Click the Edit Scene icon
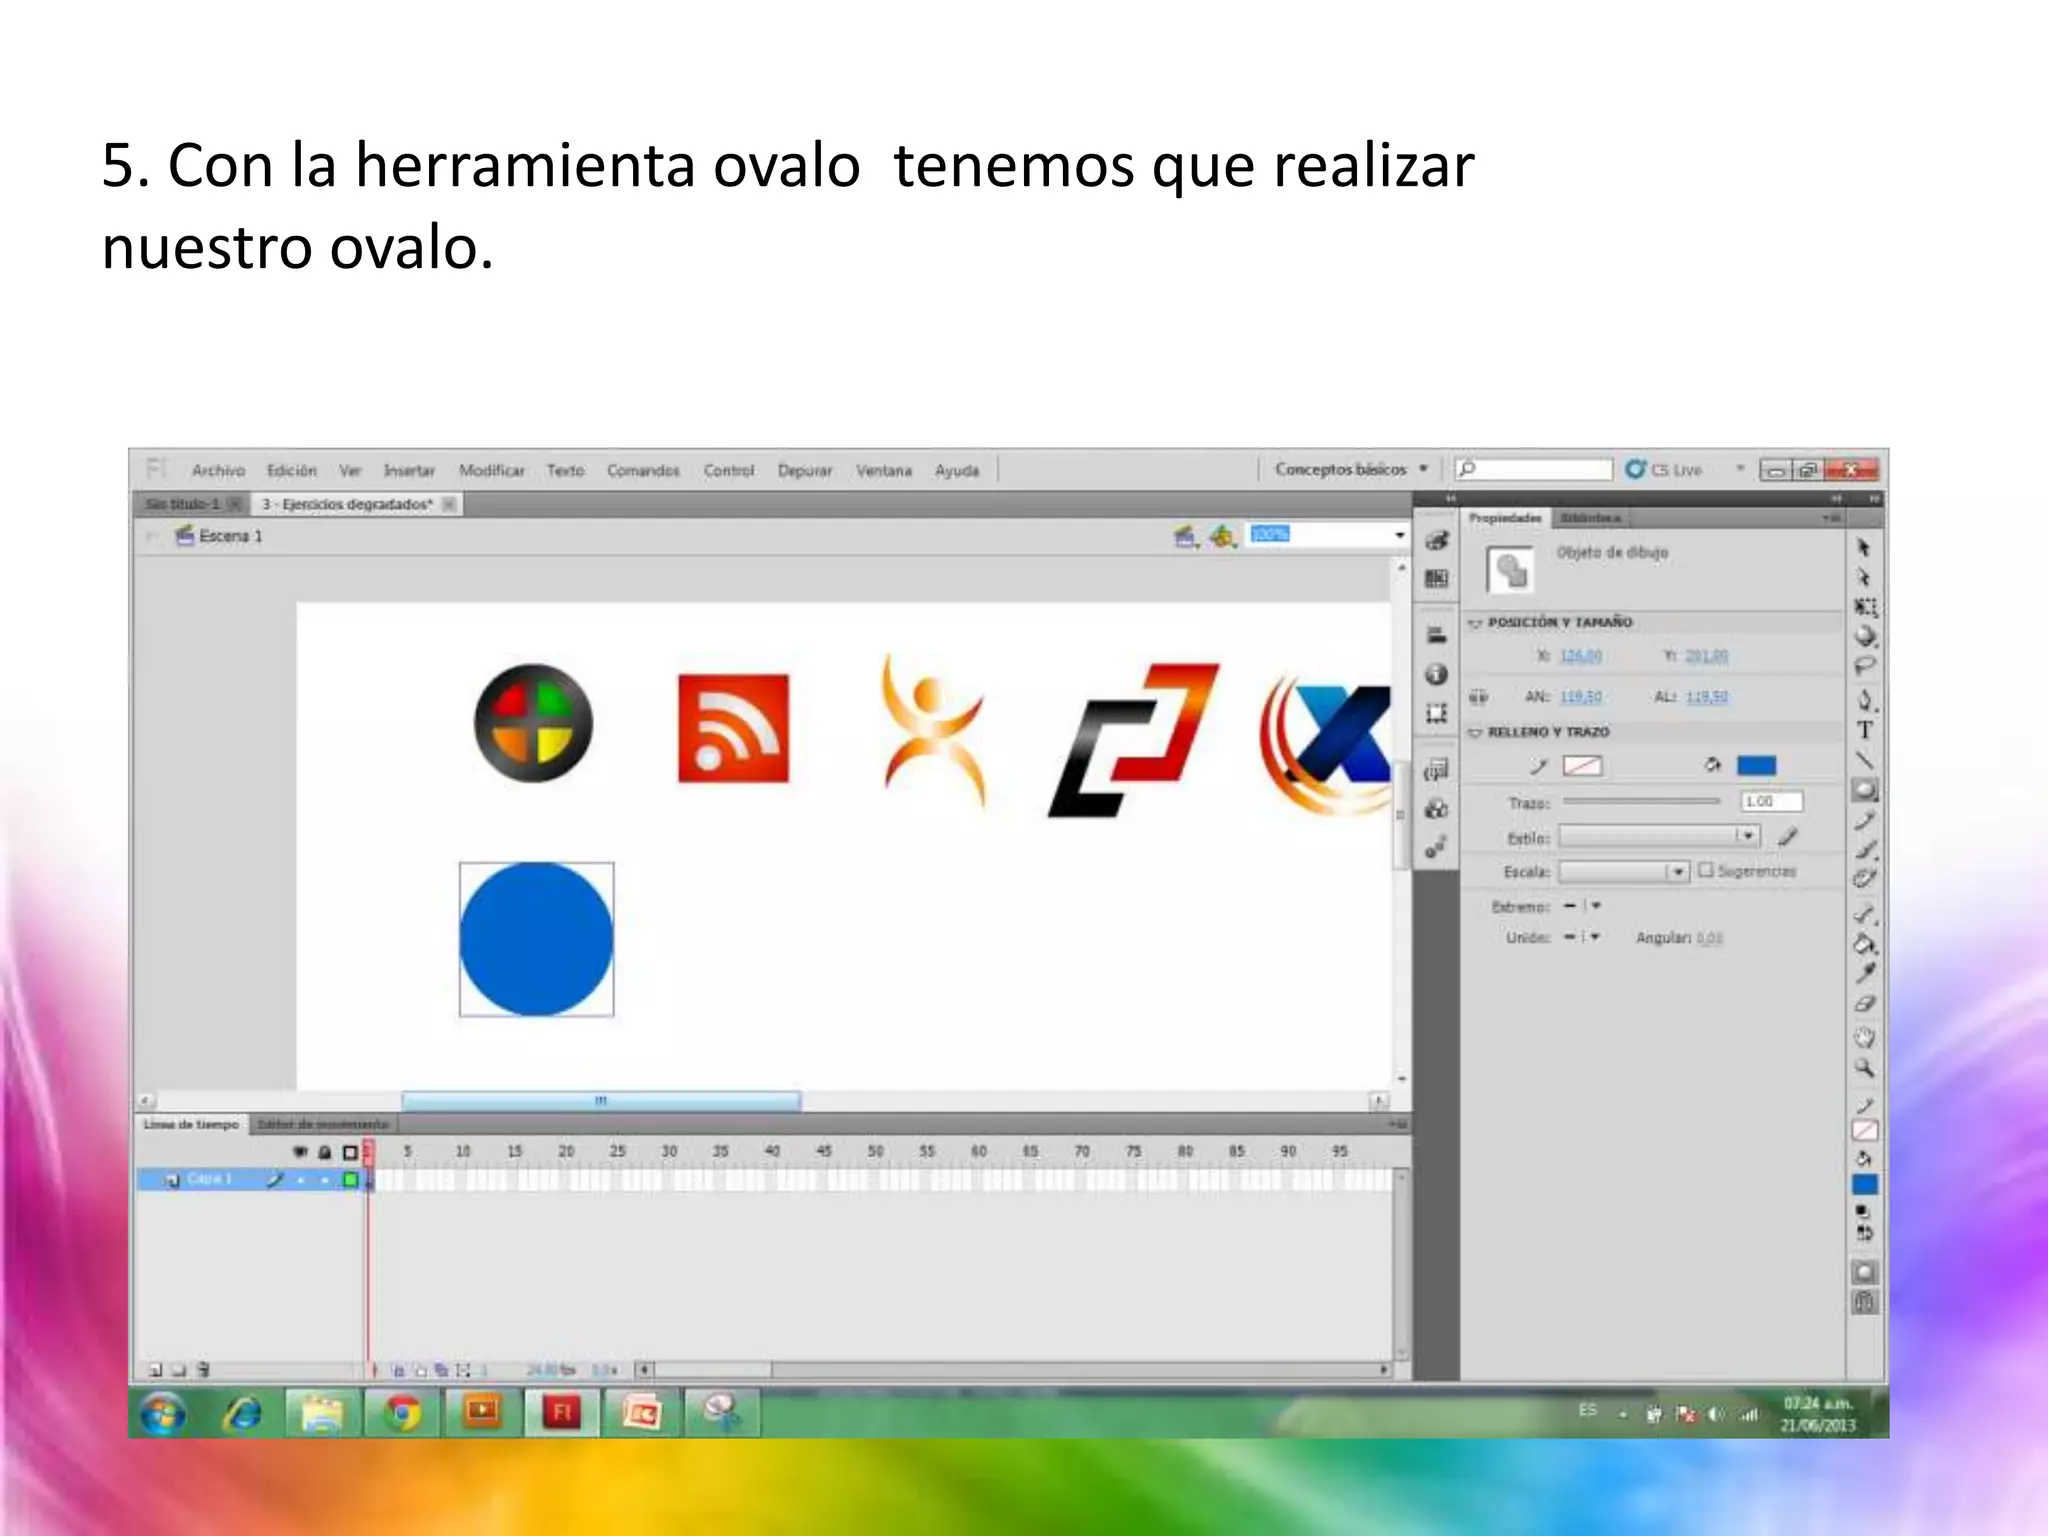Viewport: 2048px width, 1536px height. coord(1186,537)
